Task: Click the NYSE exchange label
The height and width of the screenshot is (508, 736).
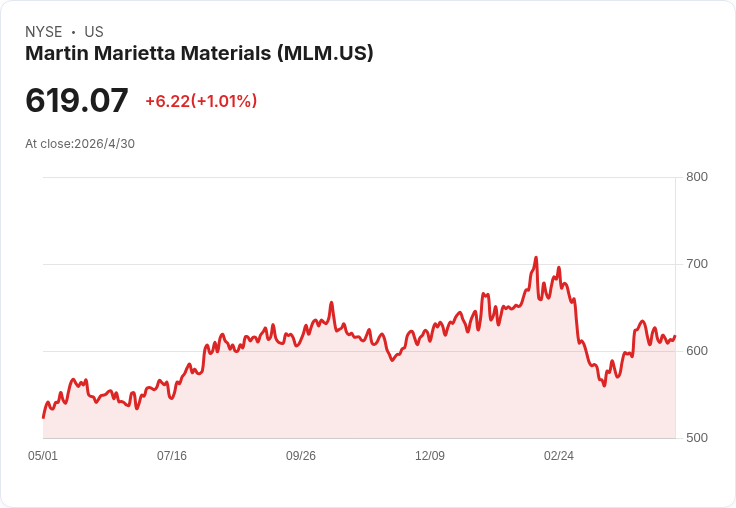Action: pyautogui.click(x=44, y=32)
